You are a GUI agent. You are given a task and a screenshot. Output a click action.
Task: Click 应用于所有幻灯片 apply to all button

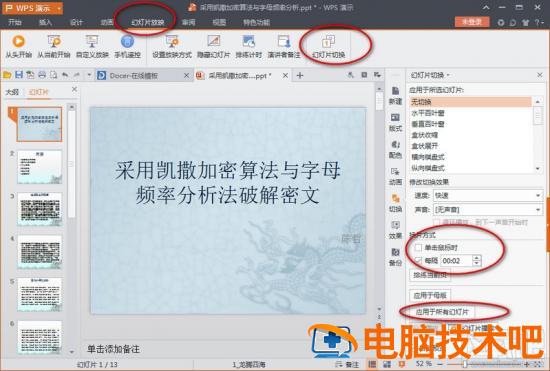(x=442, y=312)
